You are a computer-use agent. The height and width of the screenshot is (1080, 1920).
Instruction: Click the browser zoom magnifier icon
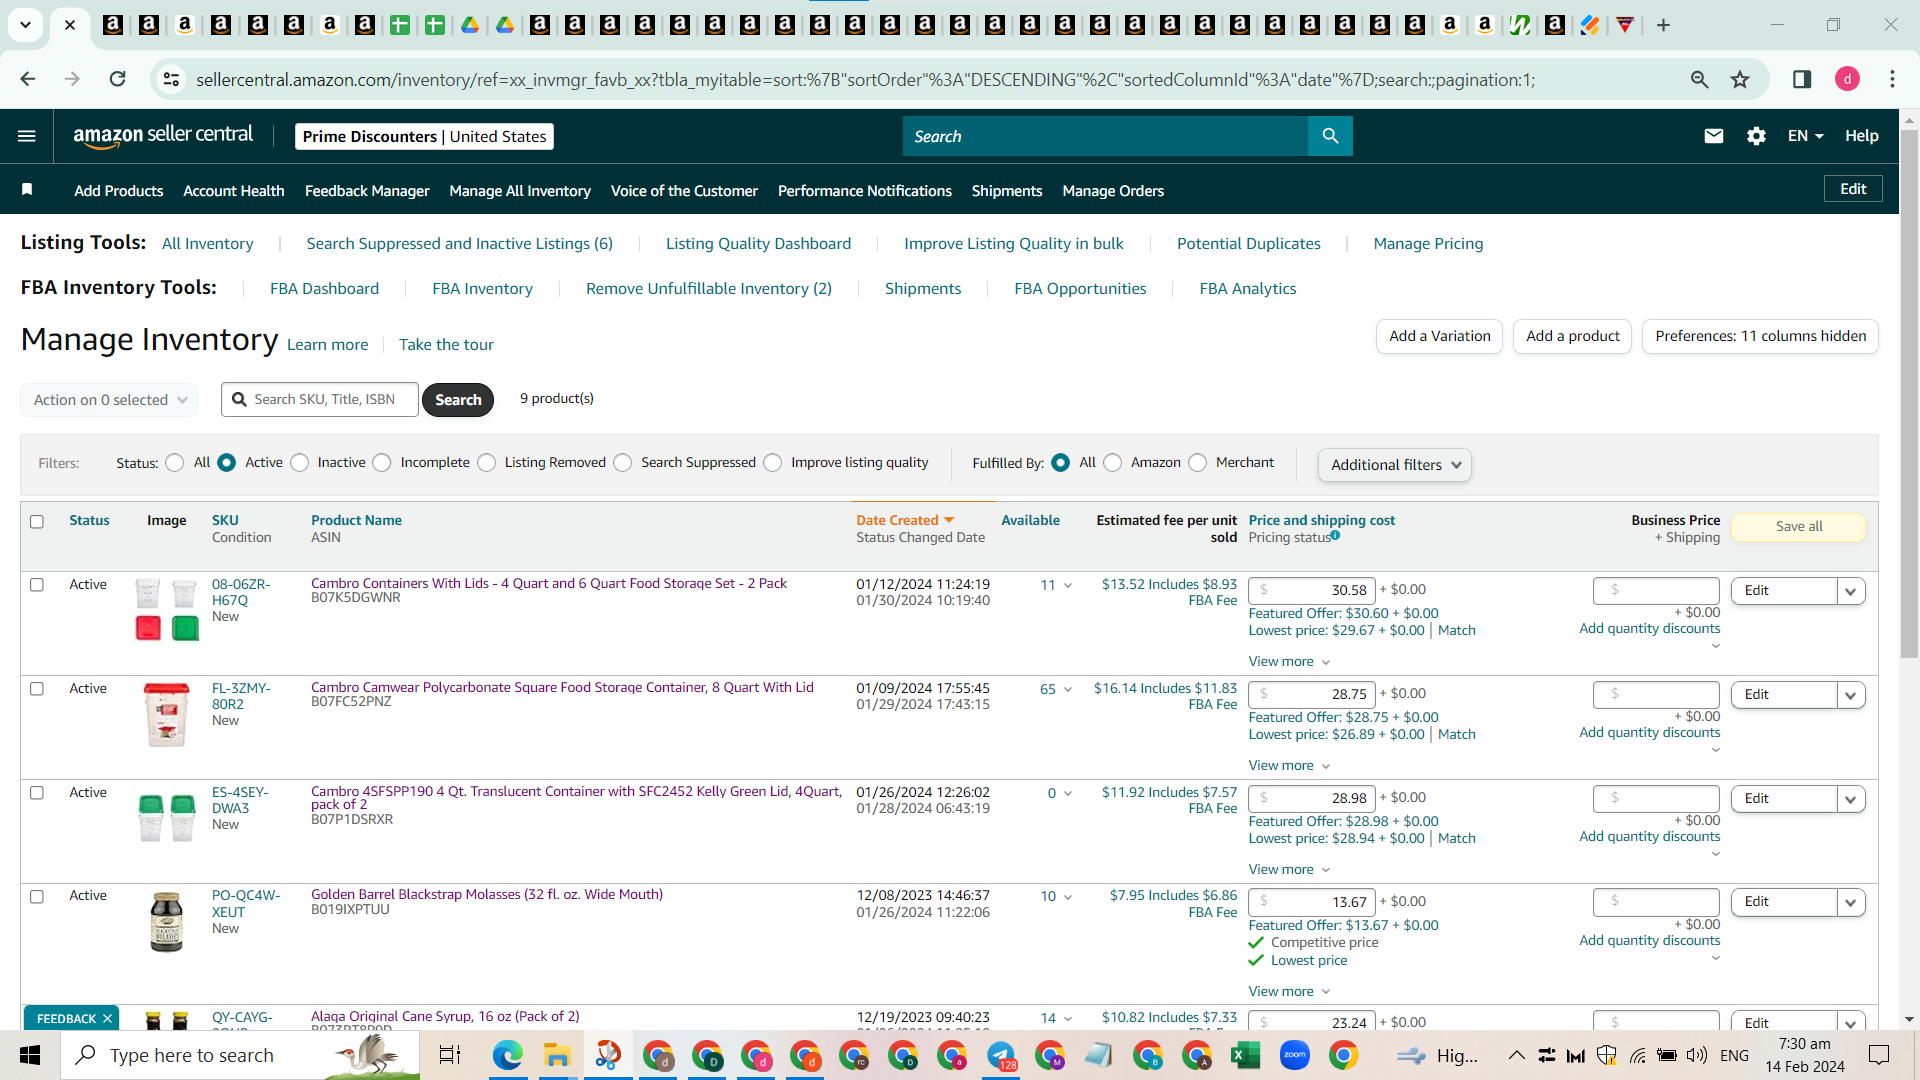point(1699,79)
